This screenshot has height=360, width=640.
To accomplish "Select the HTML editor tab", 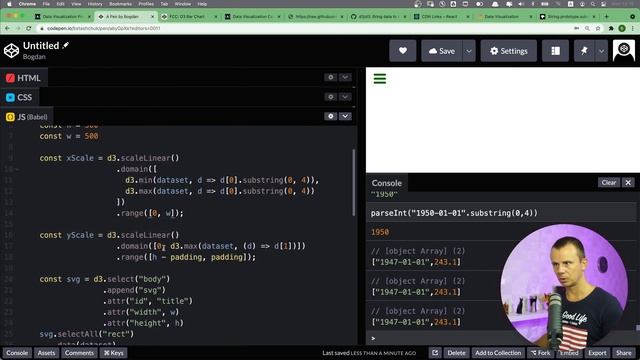I will click(24, 78).
